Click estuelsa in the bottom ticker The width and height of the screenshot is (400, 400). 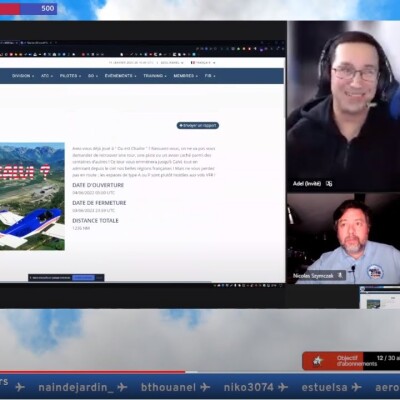point(324,387)
